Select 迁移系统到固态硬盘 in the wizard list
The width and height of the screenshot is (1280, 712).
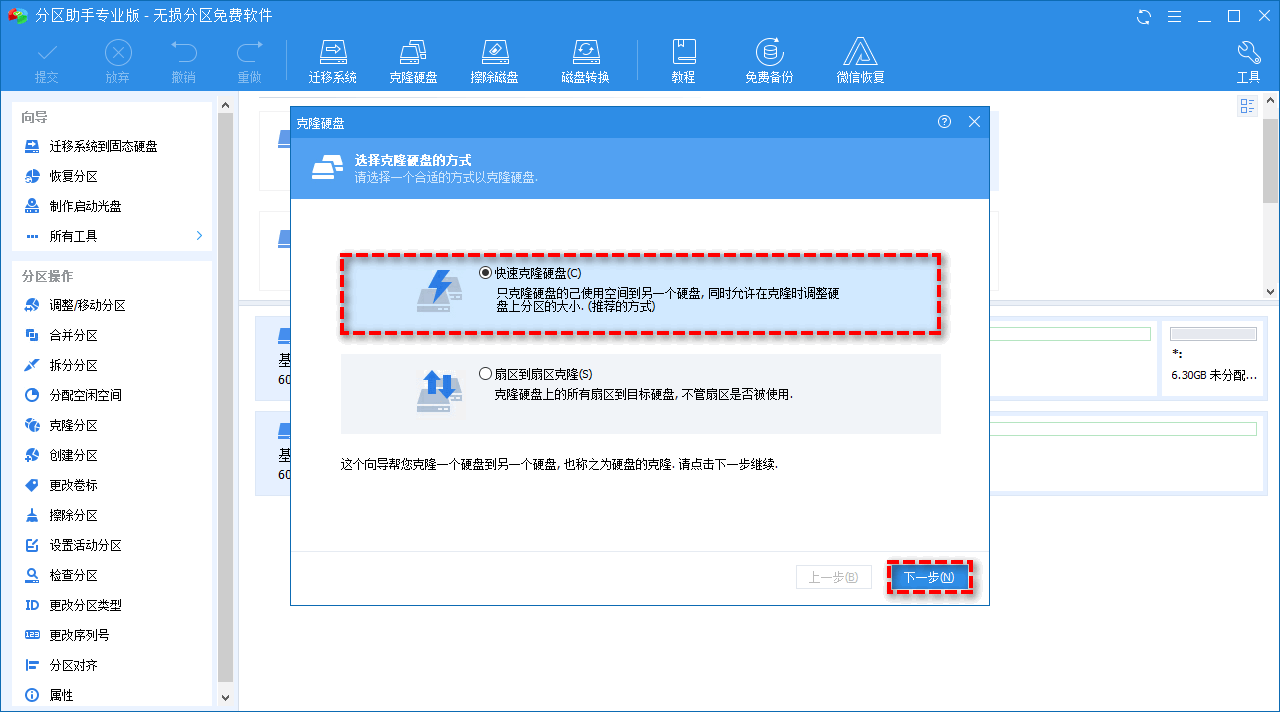pyautogui.click(x=103, y=146)
